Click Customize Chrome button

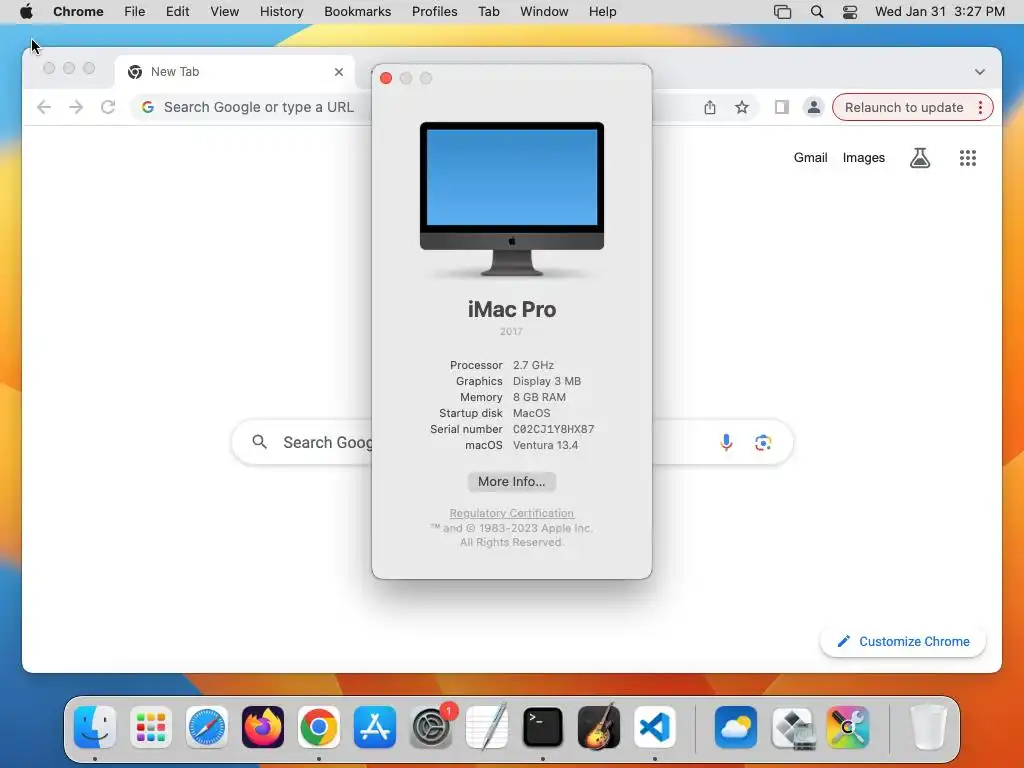pyautogui.click(x=903, y=641)
